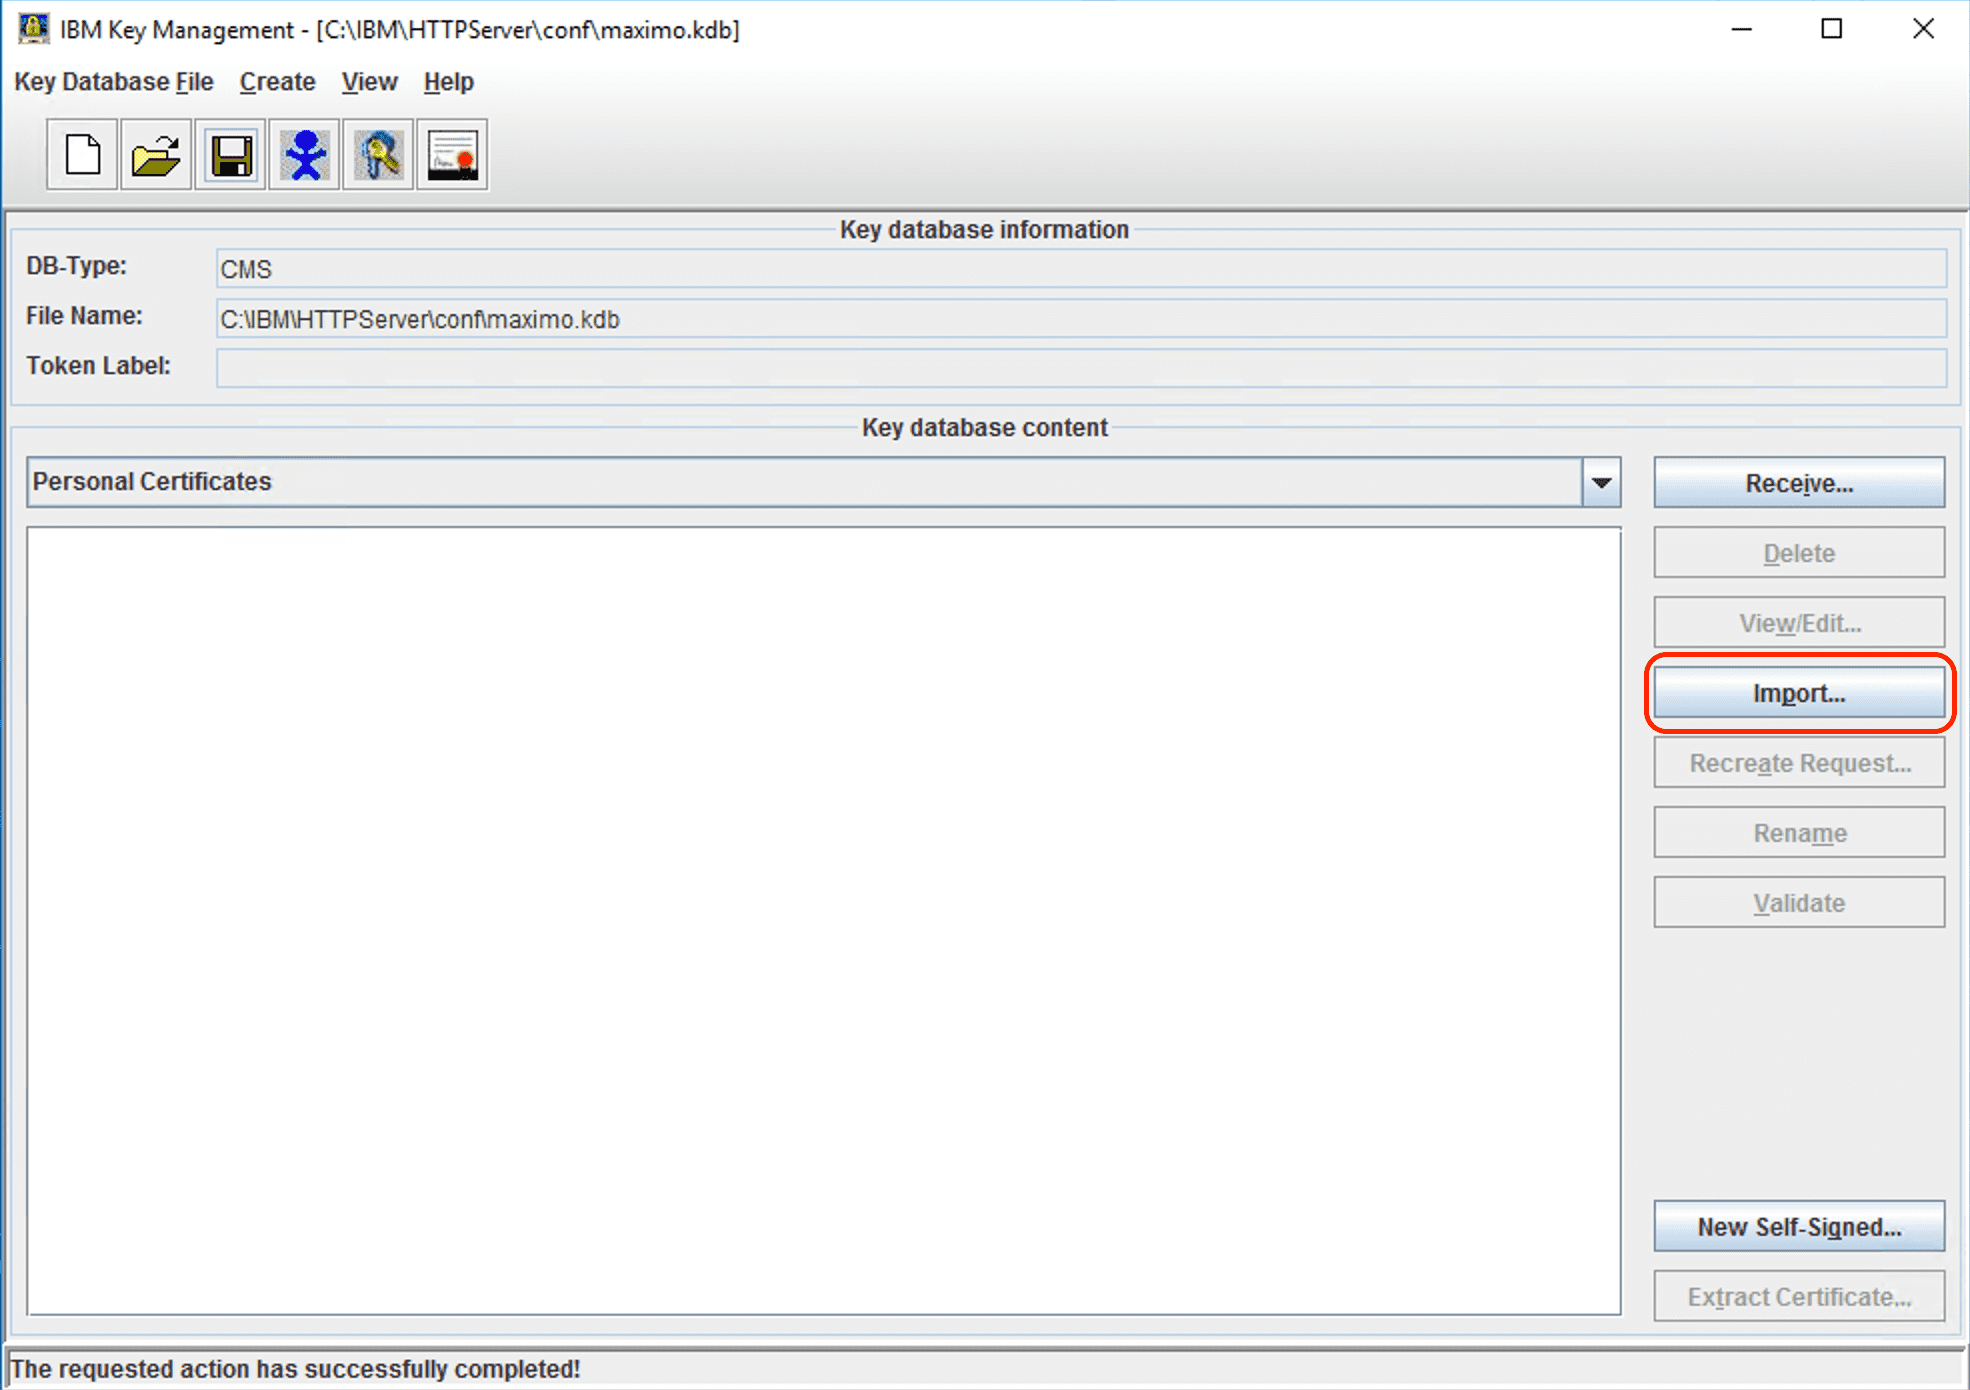Click the blue person figure toolbar icon
The height and width of the screenshot is (1390, 1970).
(304, 155)
